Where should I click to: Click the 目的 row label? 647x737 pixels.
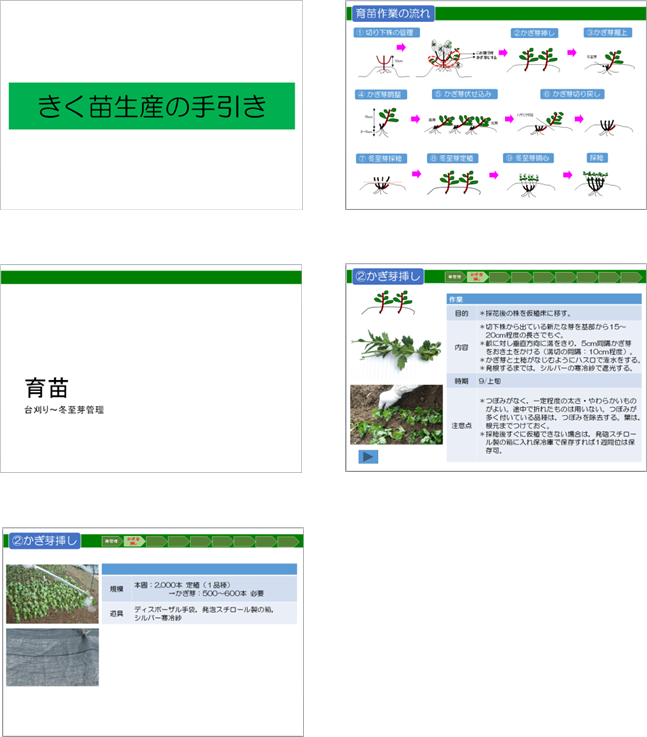[461, 313]
